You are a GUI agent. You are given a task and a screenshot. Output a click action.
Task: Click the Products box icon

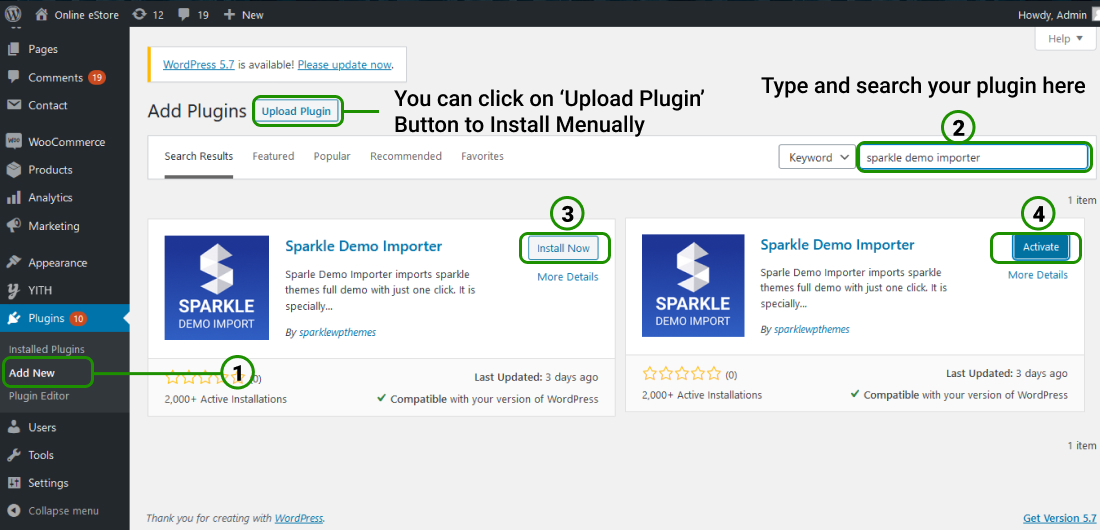14,170
